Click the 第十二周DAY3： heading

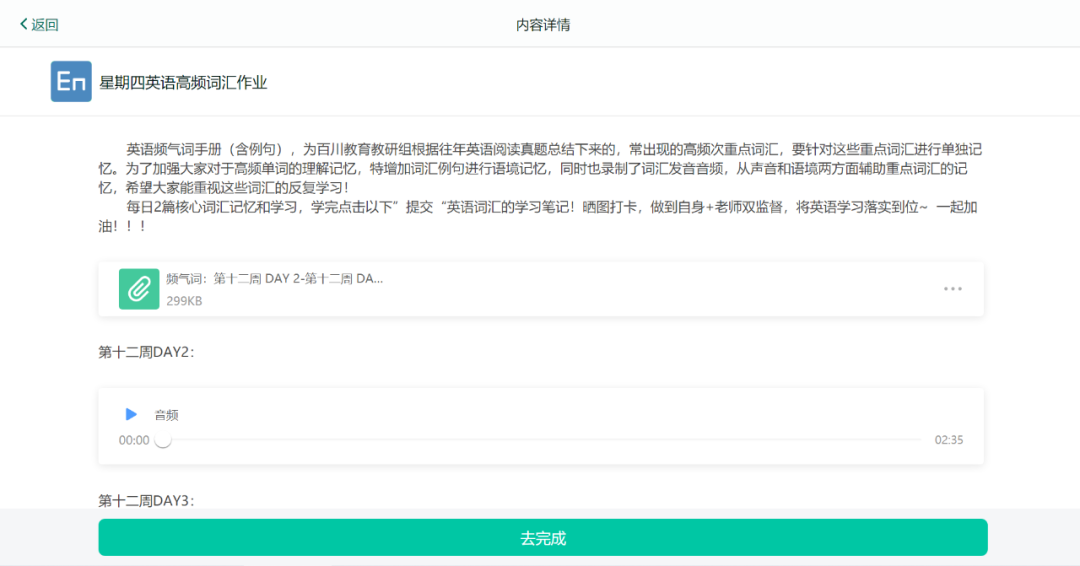[x=146, y=501]
